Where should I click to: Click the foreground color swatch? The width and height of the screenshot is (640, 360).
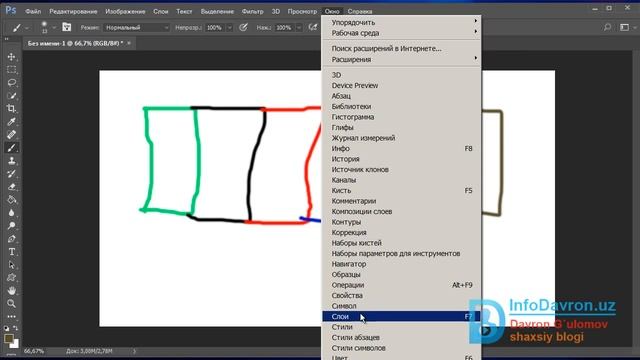coord(8,338)
